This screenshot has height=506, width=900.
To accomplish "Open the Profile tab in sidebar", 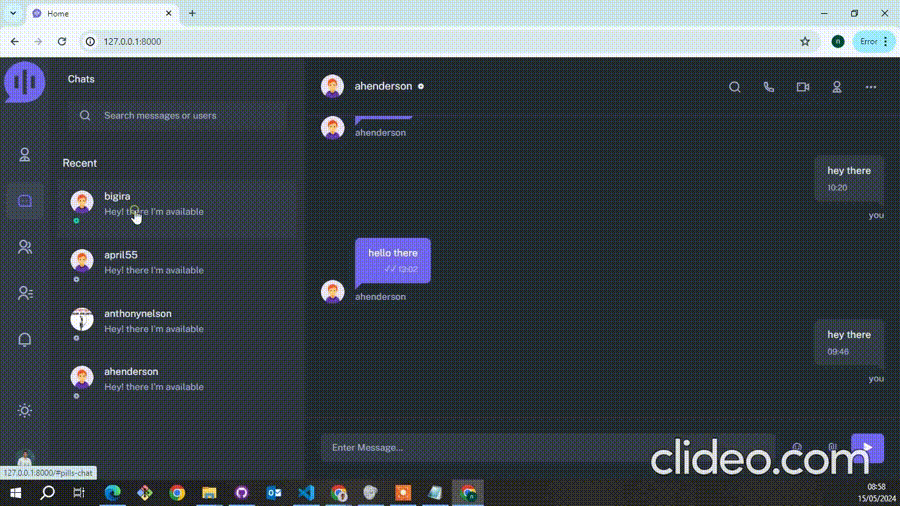I will point(25,155).
